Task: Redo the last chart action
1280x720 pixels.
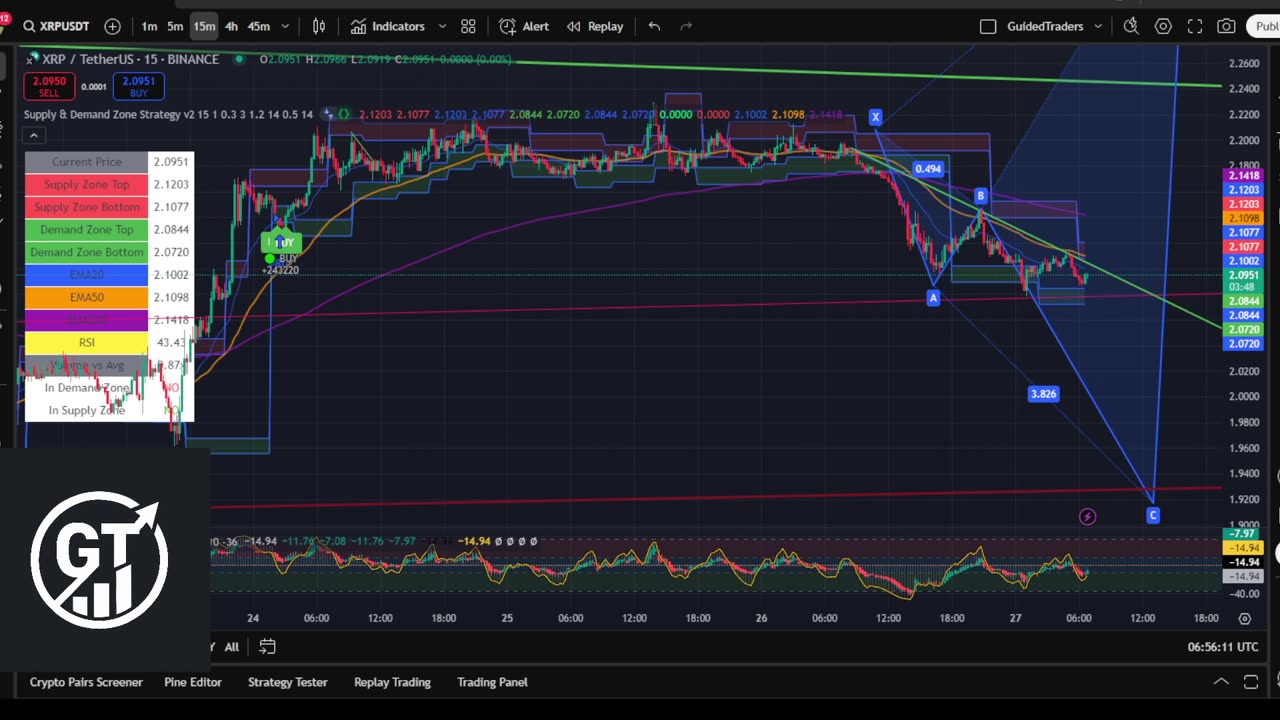Action: pyautogui.click(x=686, y=26)
